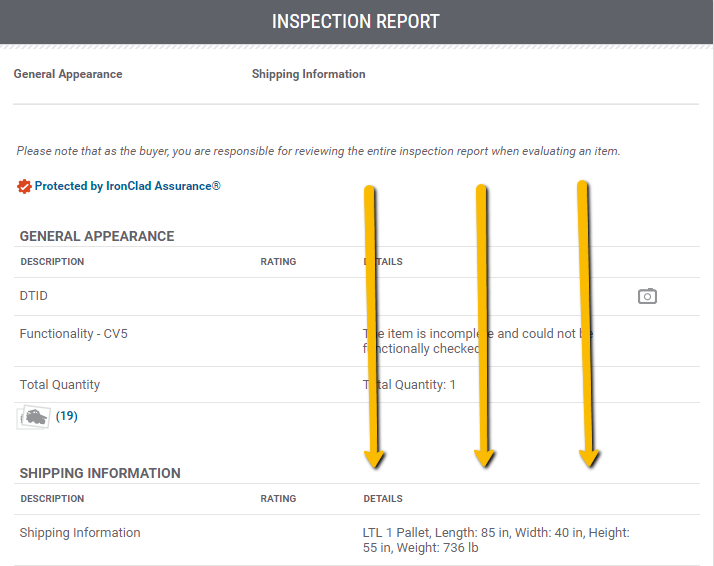Click the Details column header under Shipping Information
Image resolution: width=714 pixels, height=566 pixels.
click(x=383, y=499)
